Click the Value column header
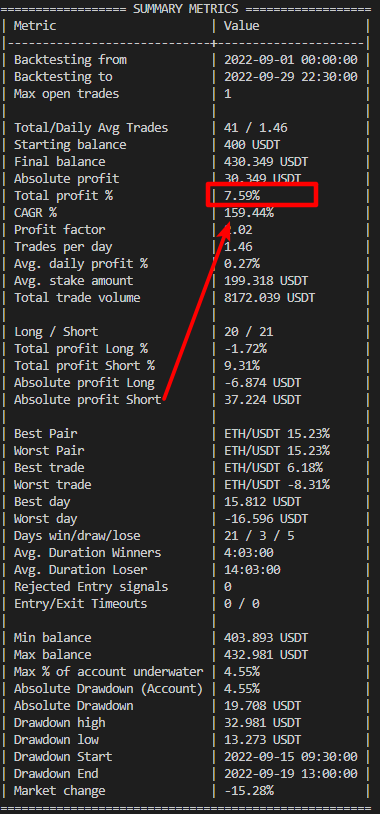Viewport: 380px width, 814px height. [x=241, y=25]
